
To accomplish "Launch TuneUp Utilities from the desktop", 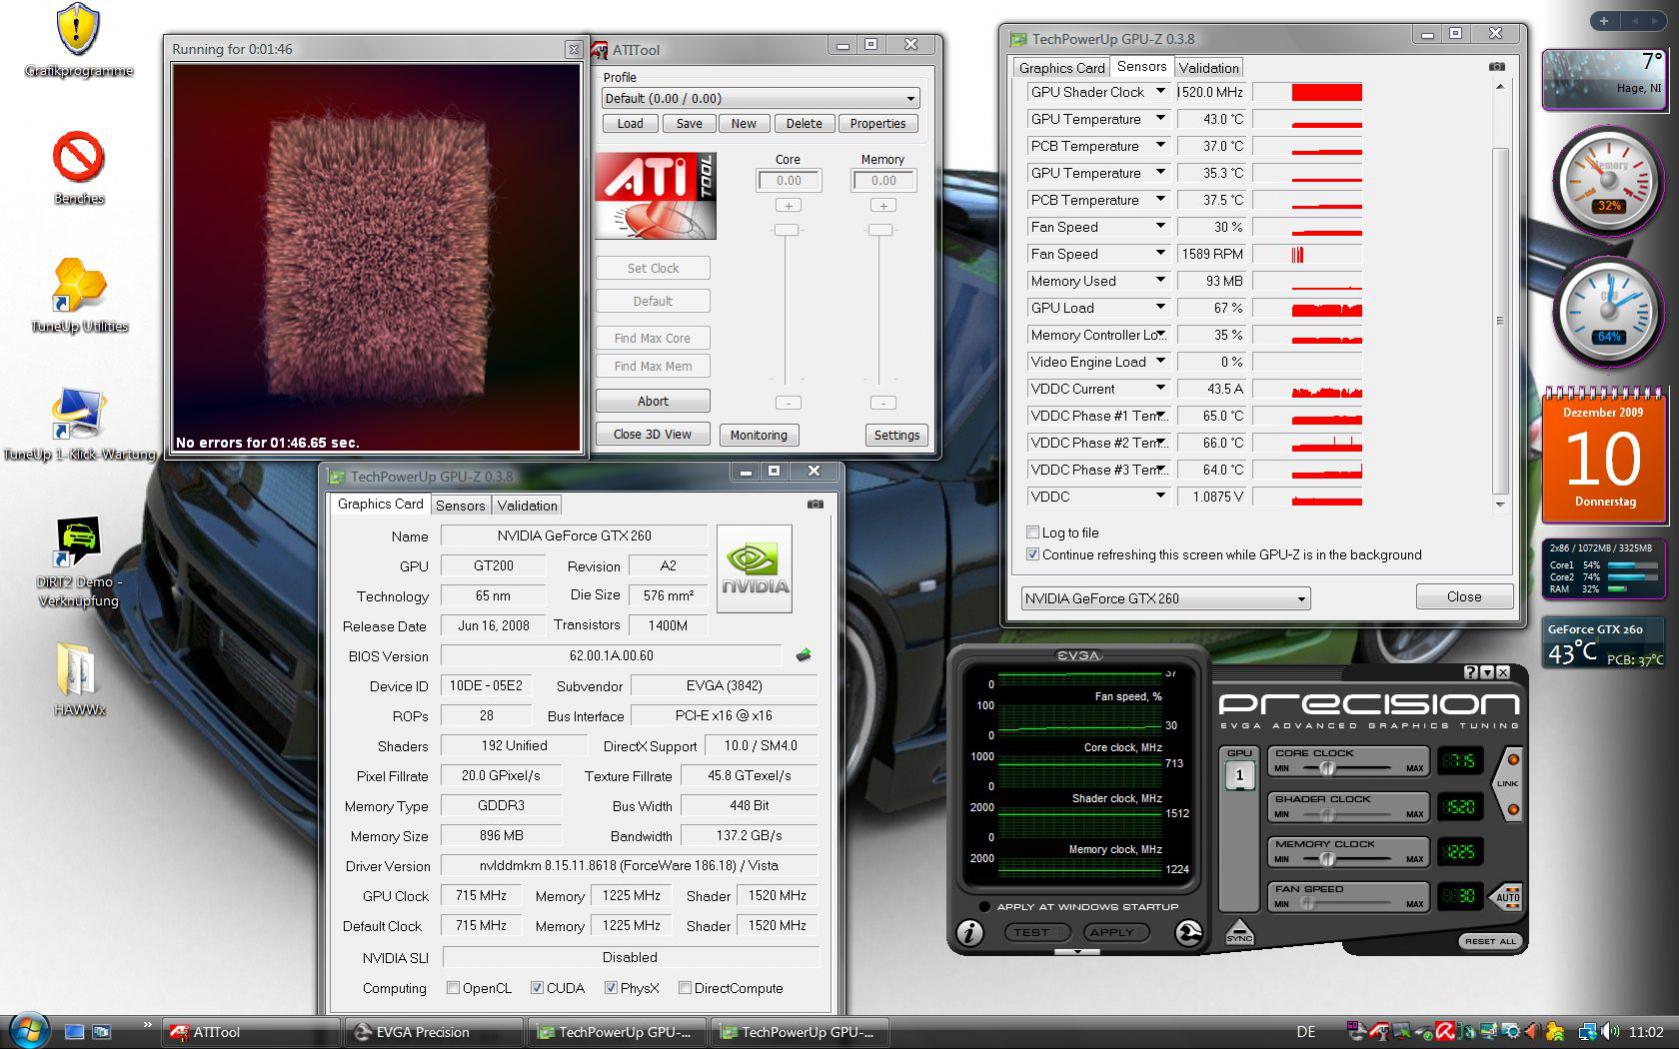I will coord(79,295).
